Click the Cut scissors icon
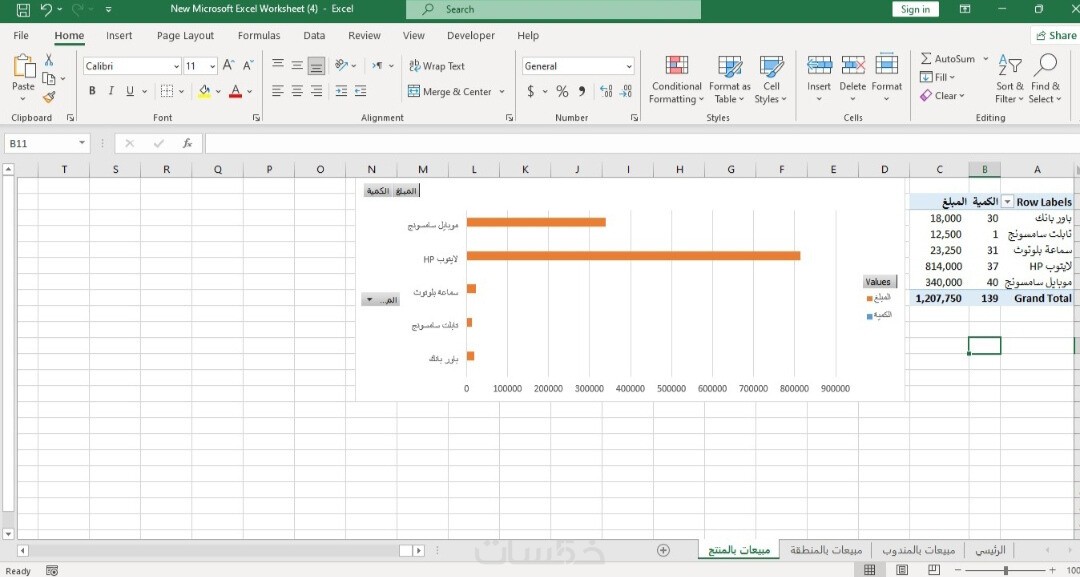 point(49,60)
